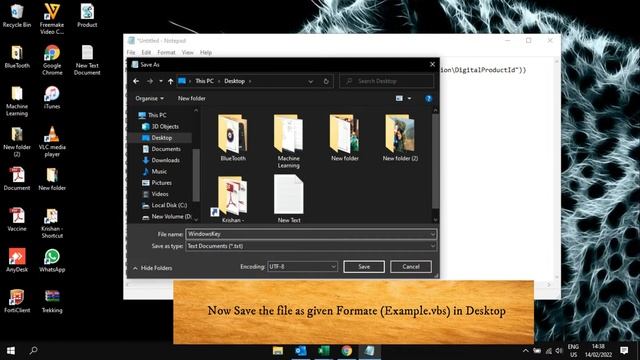
Task: Open Excel from taskbar
Action: [x=324, y=351]
